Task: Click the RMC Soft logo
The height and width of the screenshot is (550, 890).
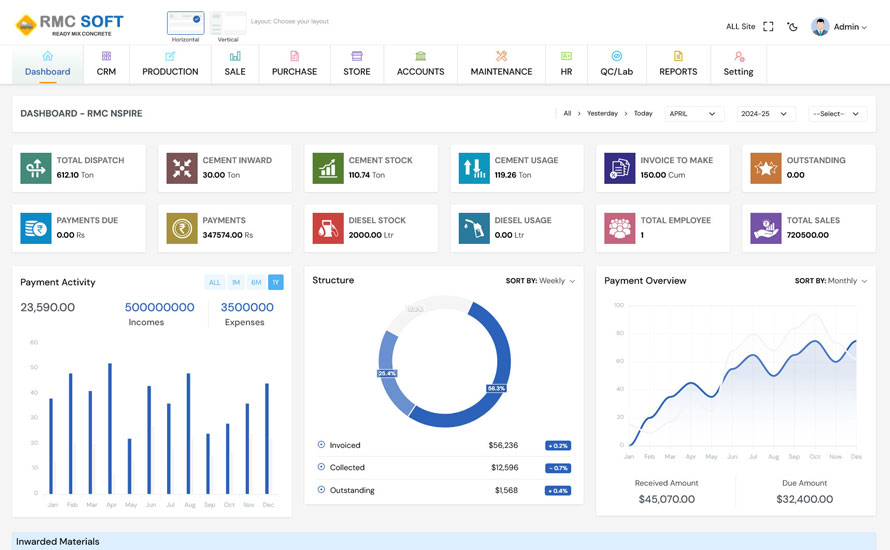Action: (69, 25)
